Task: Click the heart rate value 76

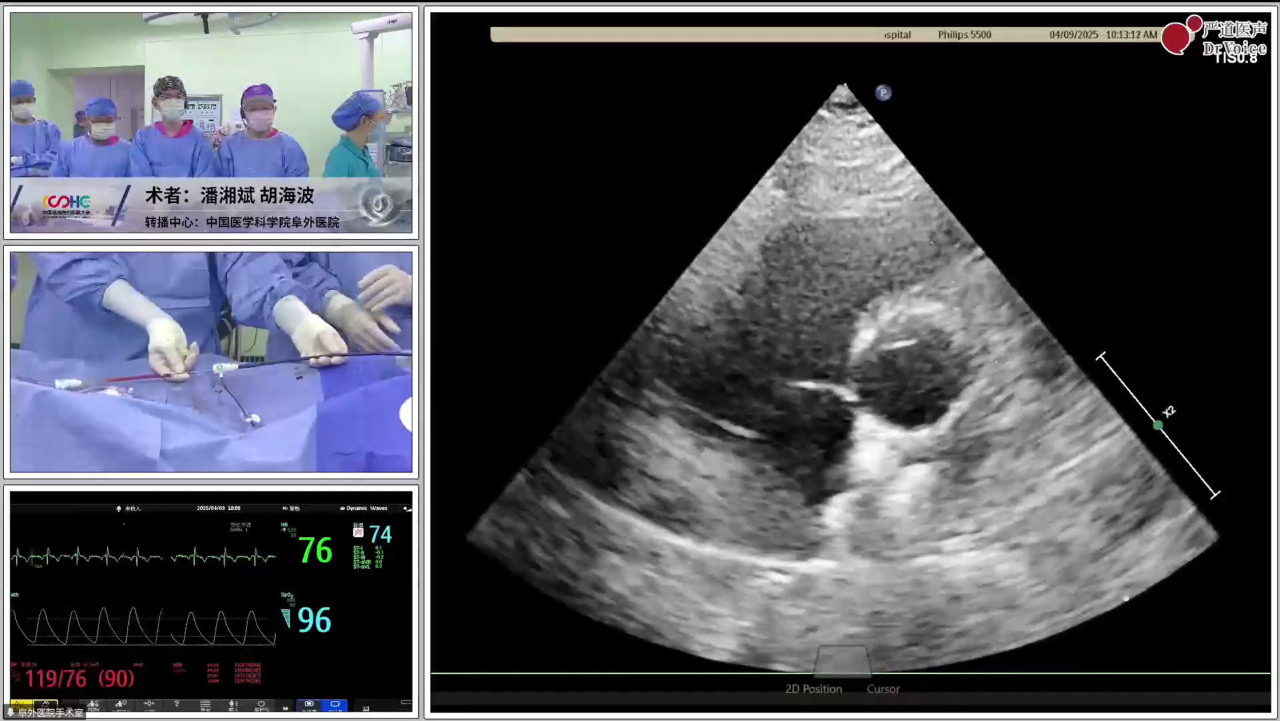Action: [315, 550]
